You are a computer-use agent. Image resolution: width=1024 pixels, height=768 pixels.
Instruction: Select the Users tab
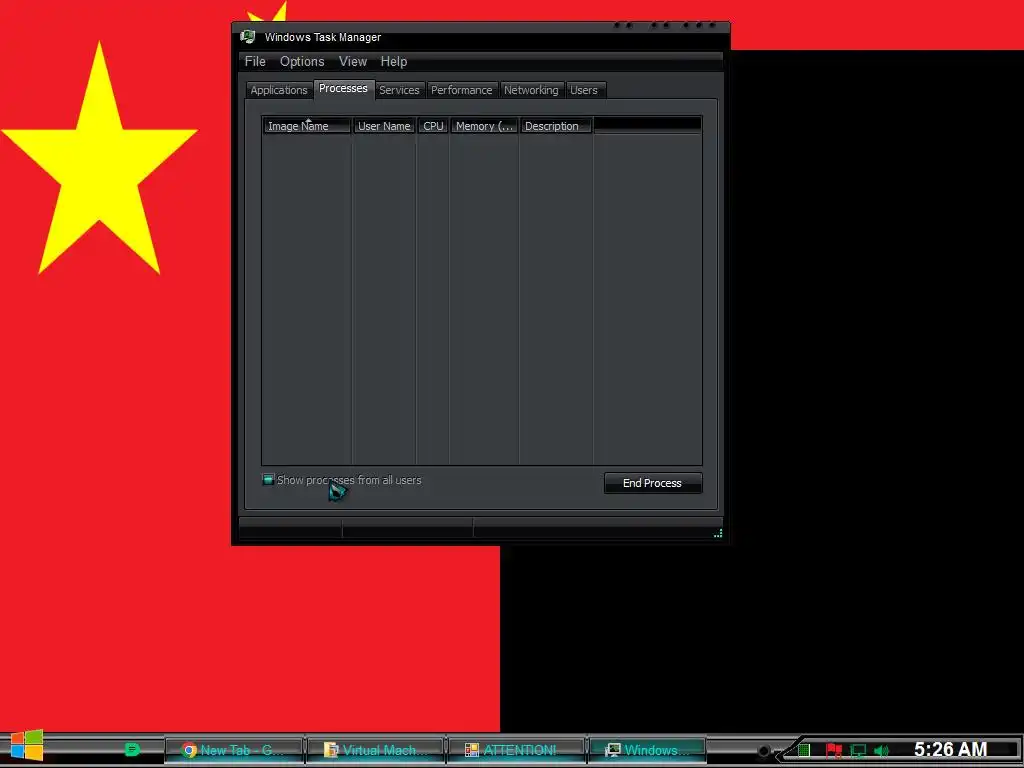click(584, 90)
